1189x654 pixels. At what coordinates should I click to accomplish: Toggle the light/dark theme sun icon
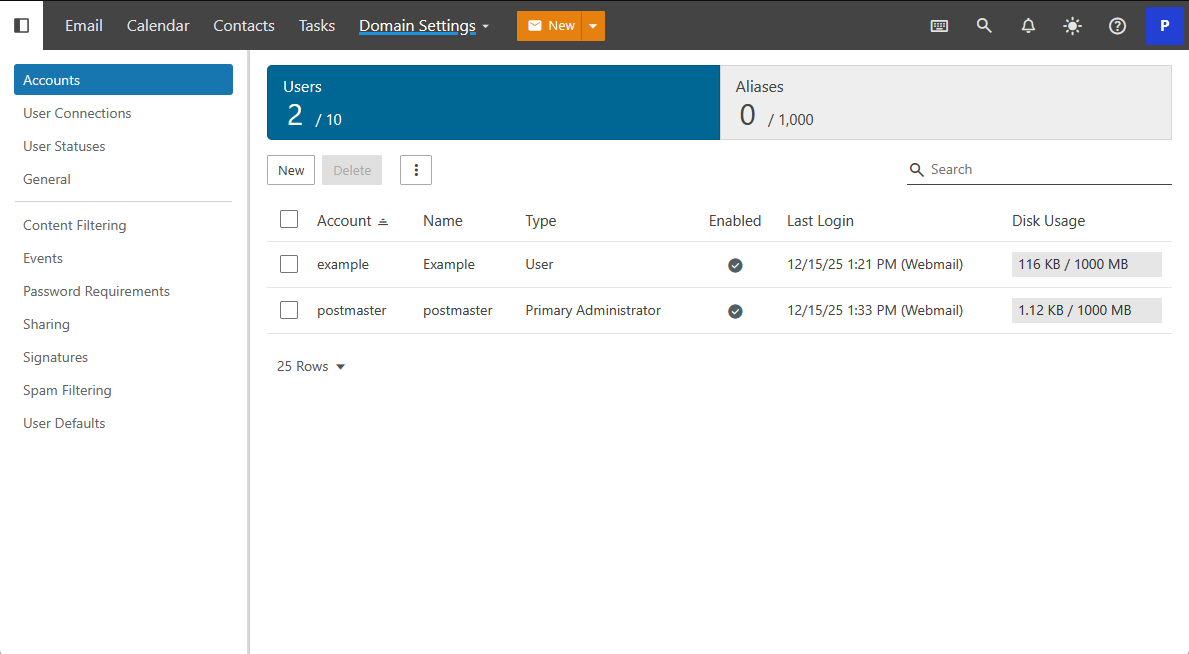click(1072, 26)
